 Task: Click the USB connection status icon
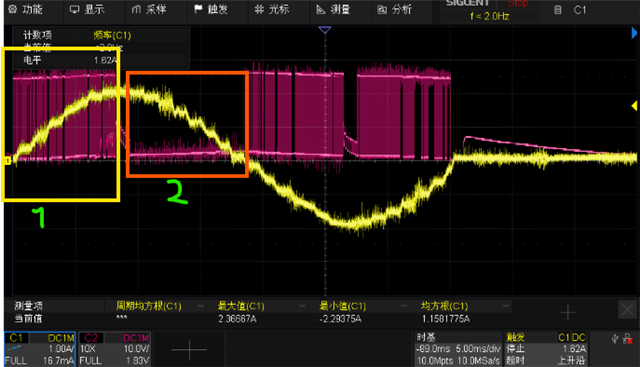615,339
